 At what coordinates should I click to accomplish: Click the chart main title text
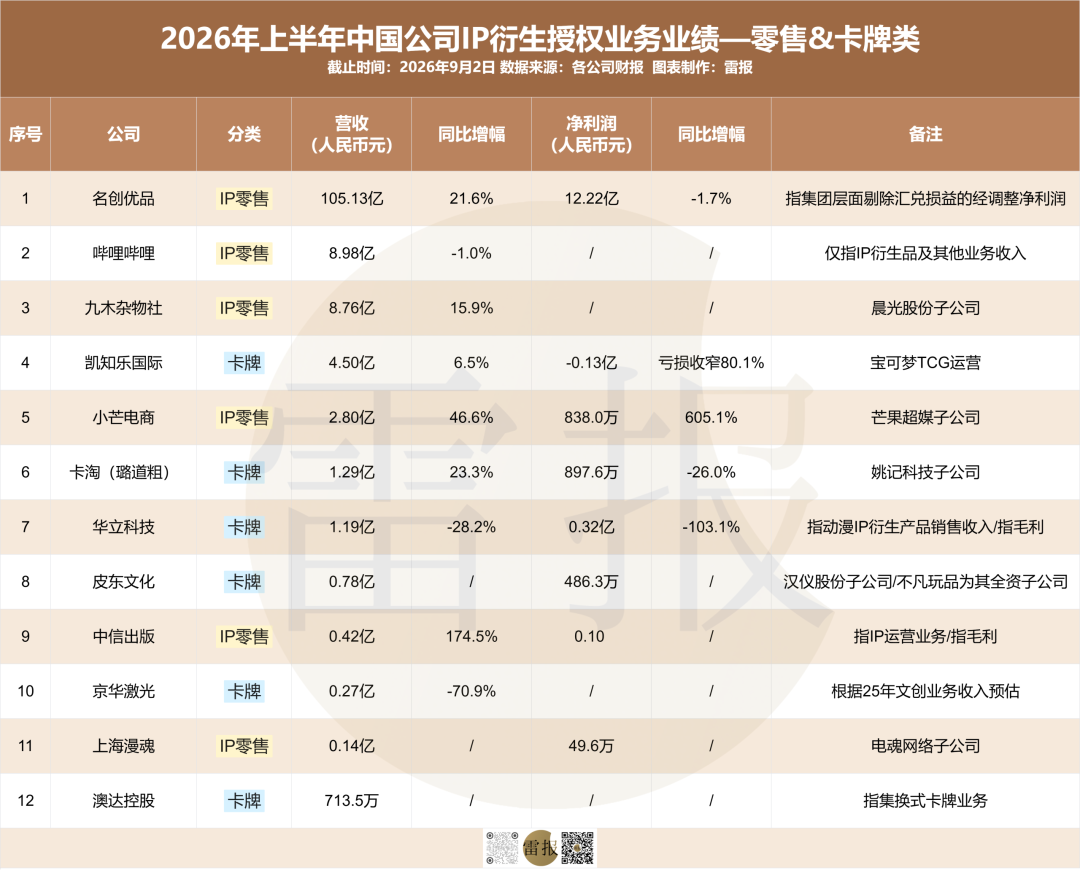(540, 39)
